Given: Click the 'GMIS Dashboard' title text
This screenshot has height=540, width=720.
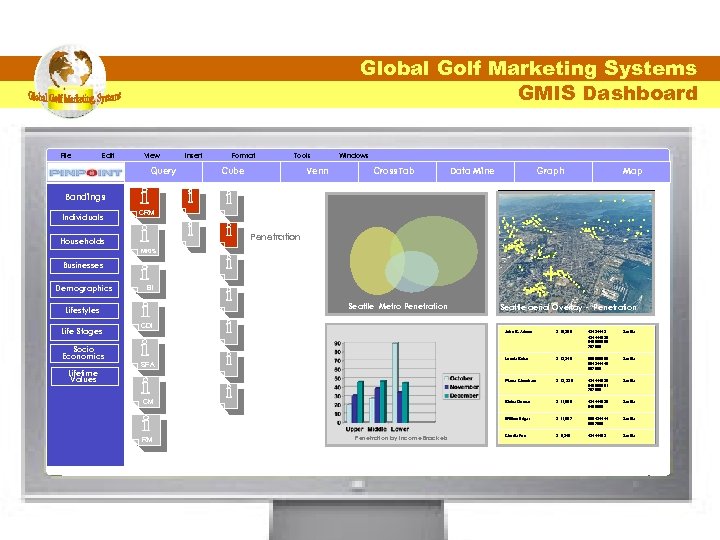Looking at the screenshot, I should pos(608,93).
